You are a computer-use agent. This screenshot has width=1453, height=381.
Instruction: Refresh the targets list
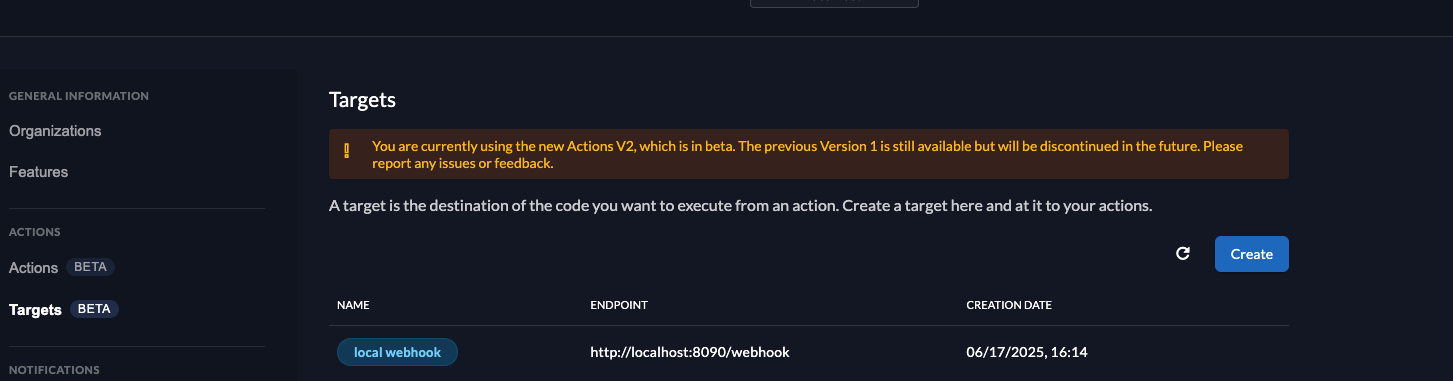point(1183,254)
